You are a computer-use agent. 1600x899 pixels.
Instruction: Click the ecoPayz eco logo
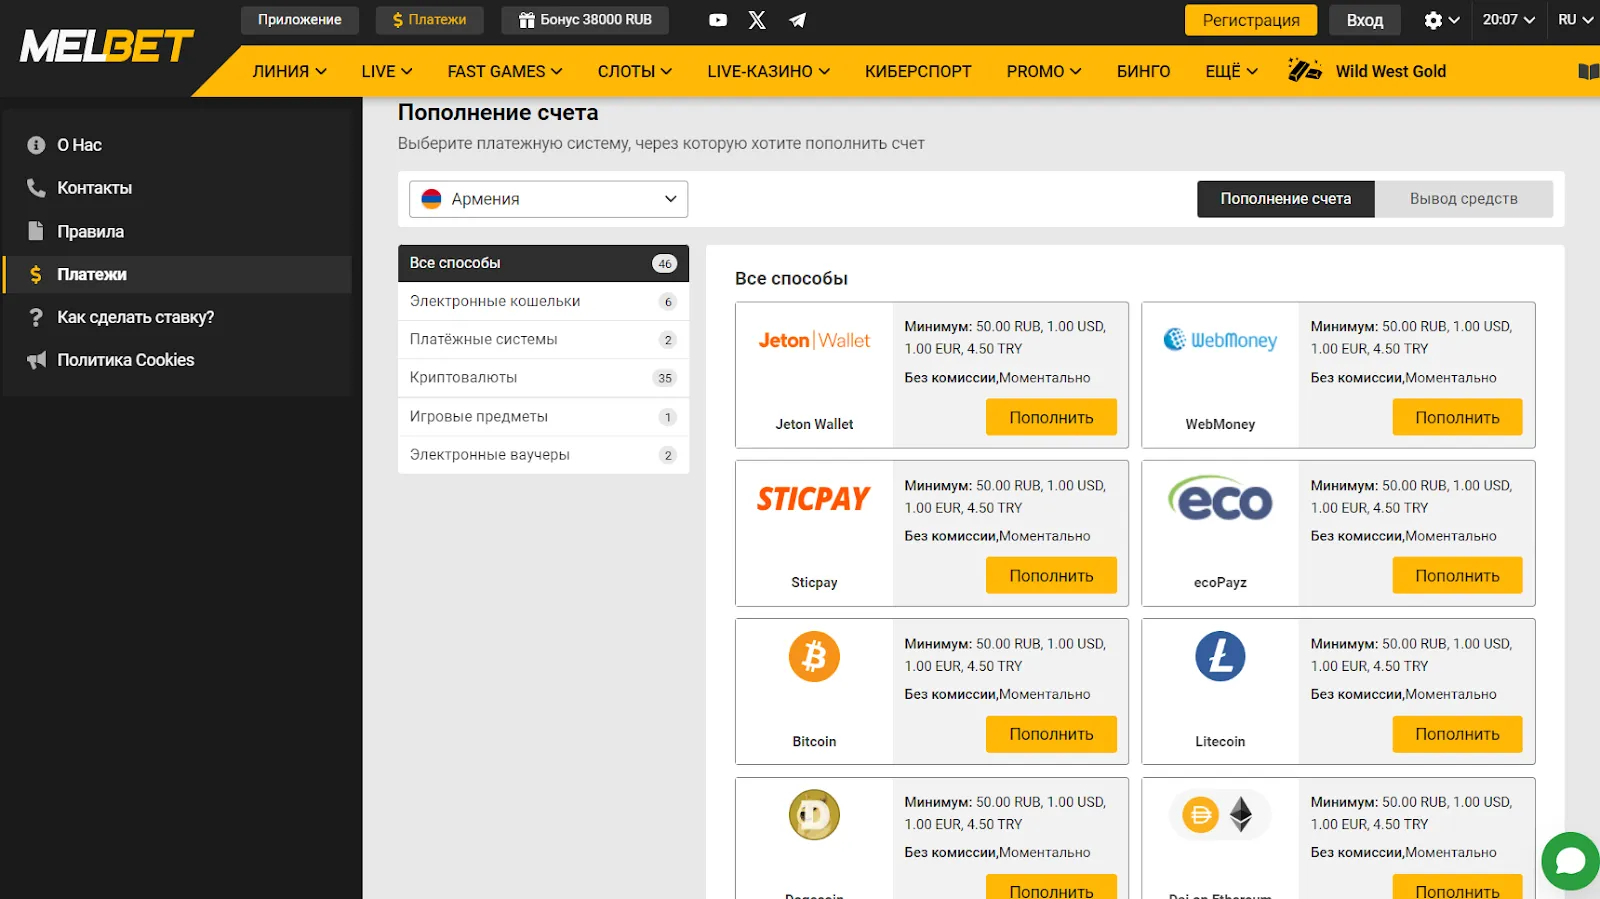pyautogui.click(x=1220, y=498)
